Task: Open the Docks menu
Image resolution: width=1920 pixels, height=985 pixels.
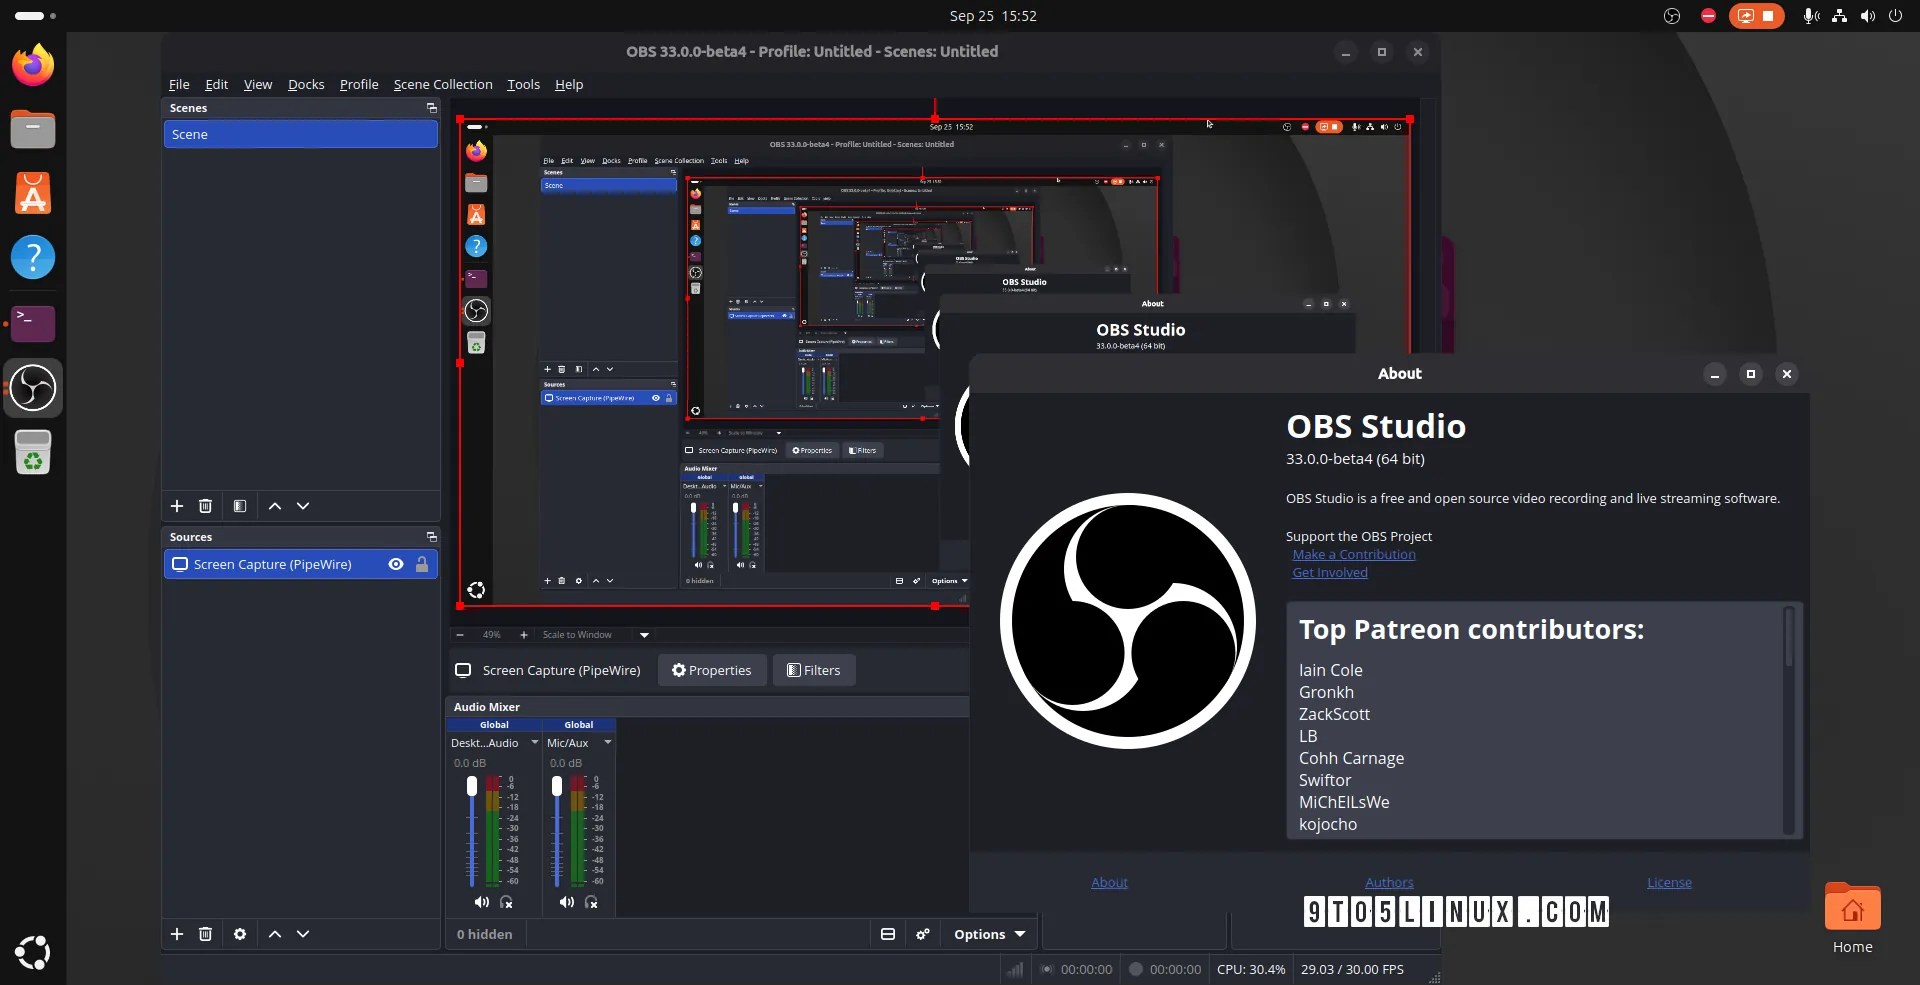Action: tap(306, 84)
